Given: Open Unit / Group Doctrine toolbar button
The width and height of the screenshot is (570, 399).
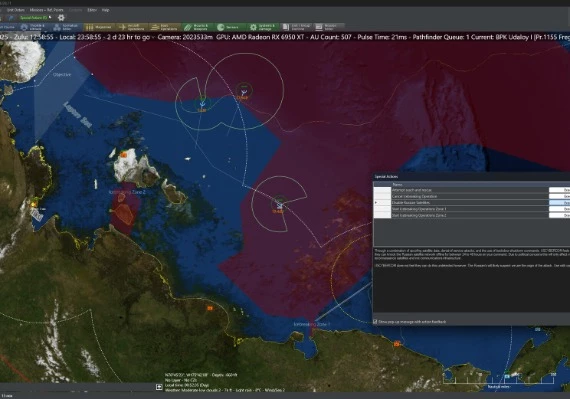Looking at the screenshot, I should (x=296, y=27).
